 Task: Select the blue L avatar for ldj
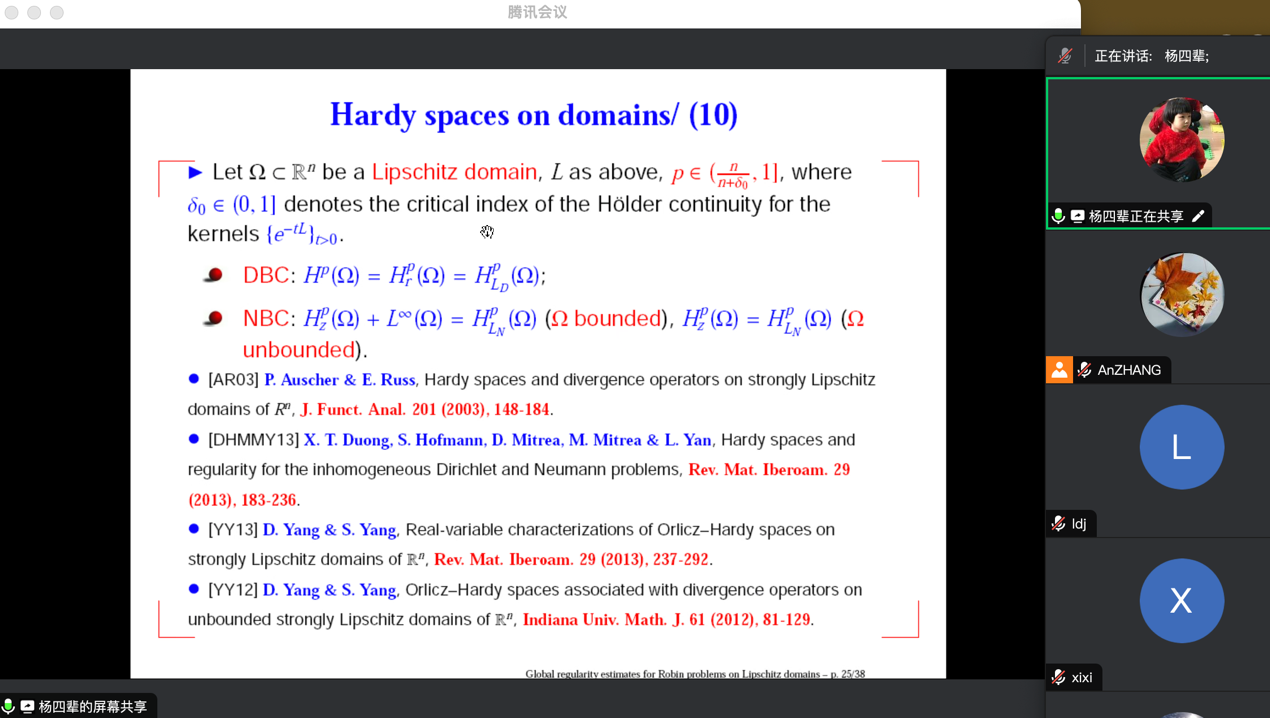1181,447
